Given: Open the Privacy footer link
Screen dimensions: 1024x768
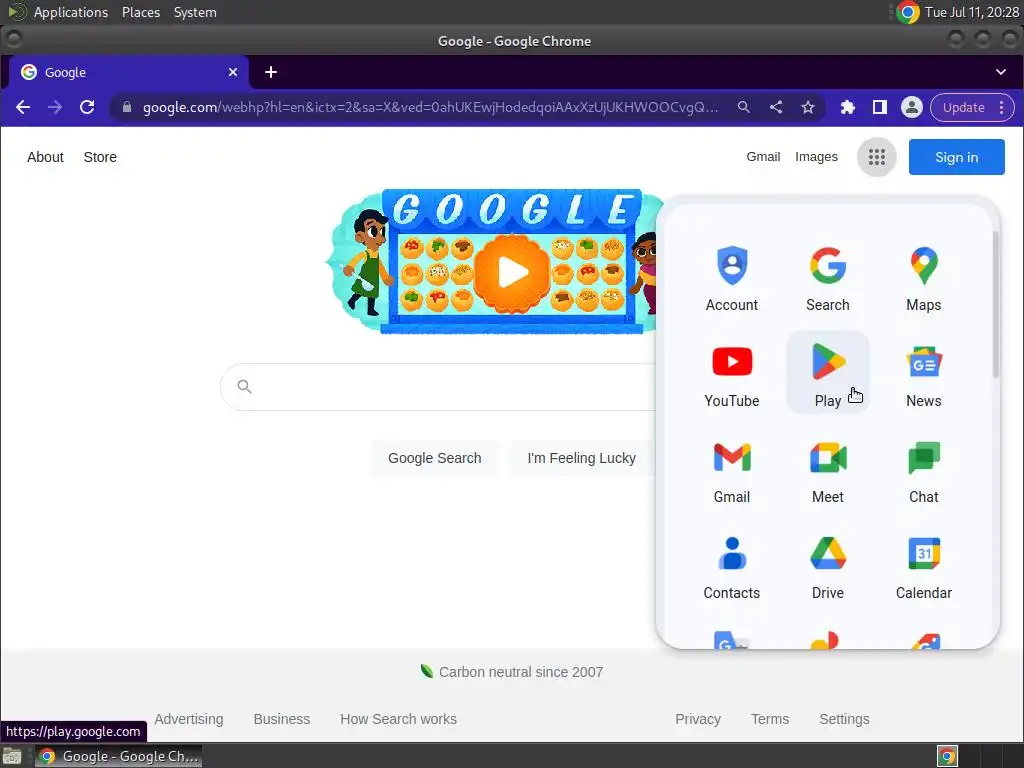Looking at the screenshot, I should point(697,718).
